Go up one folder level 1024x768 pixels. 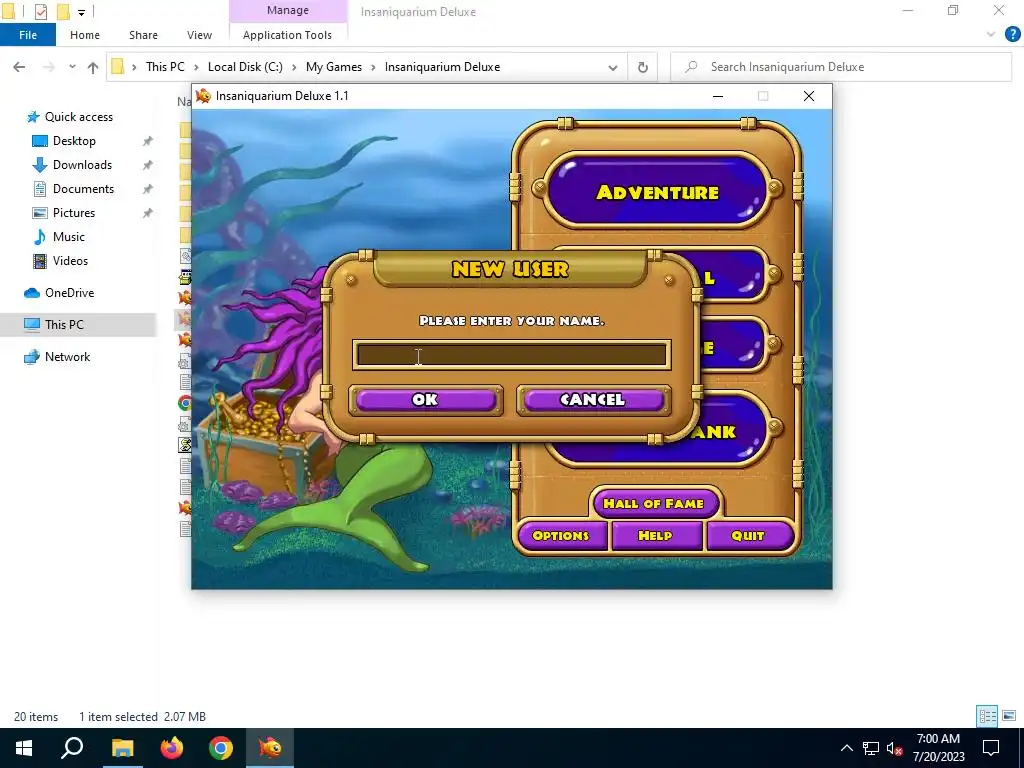tap(93, 67)
